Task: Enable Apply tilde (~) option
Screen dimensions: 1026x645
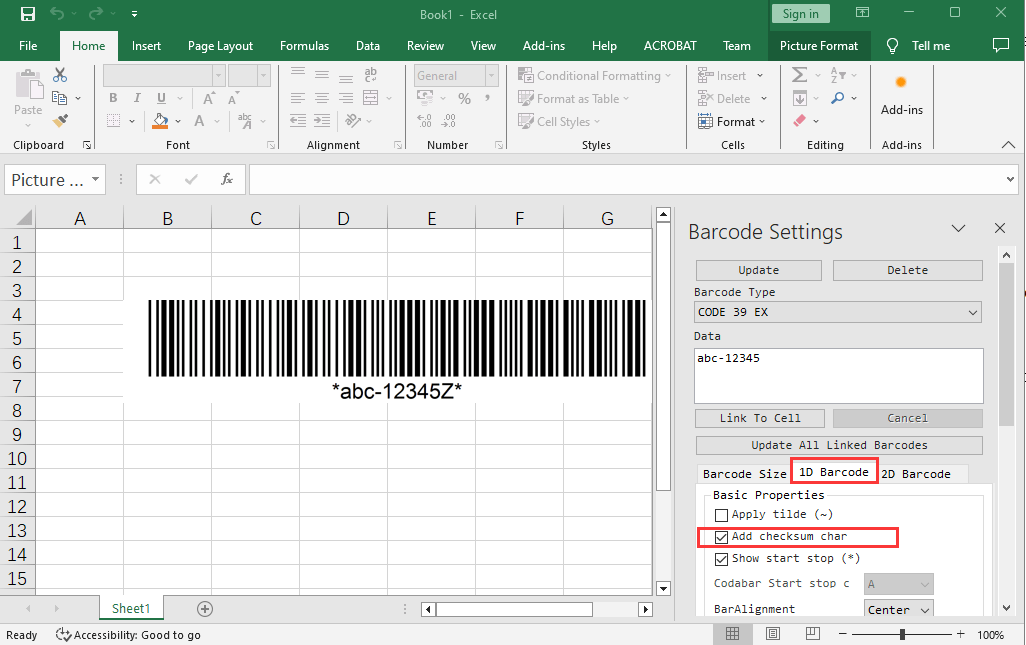Action: [721, 514]
